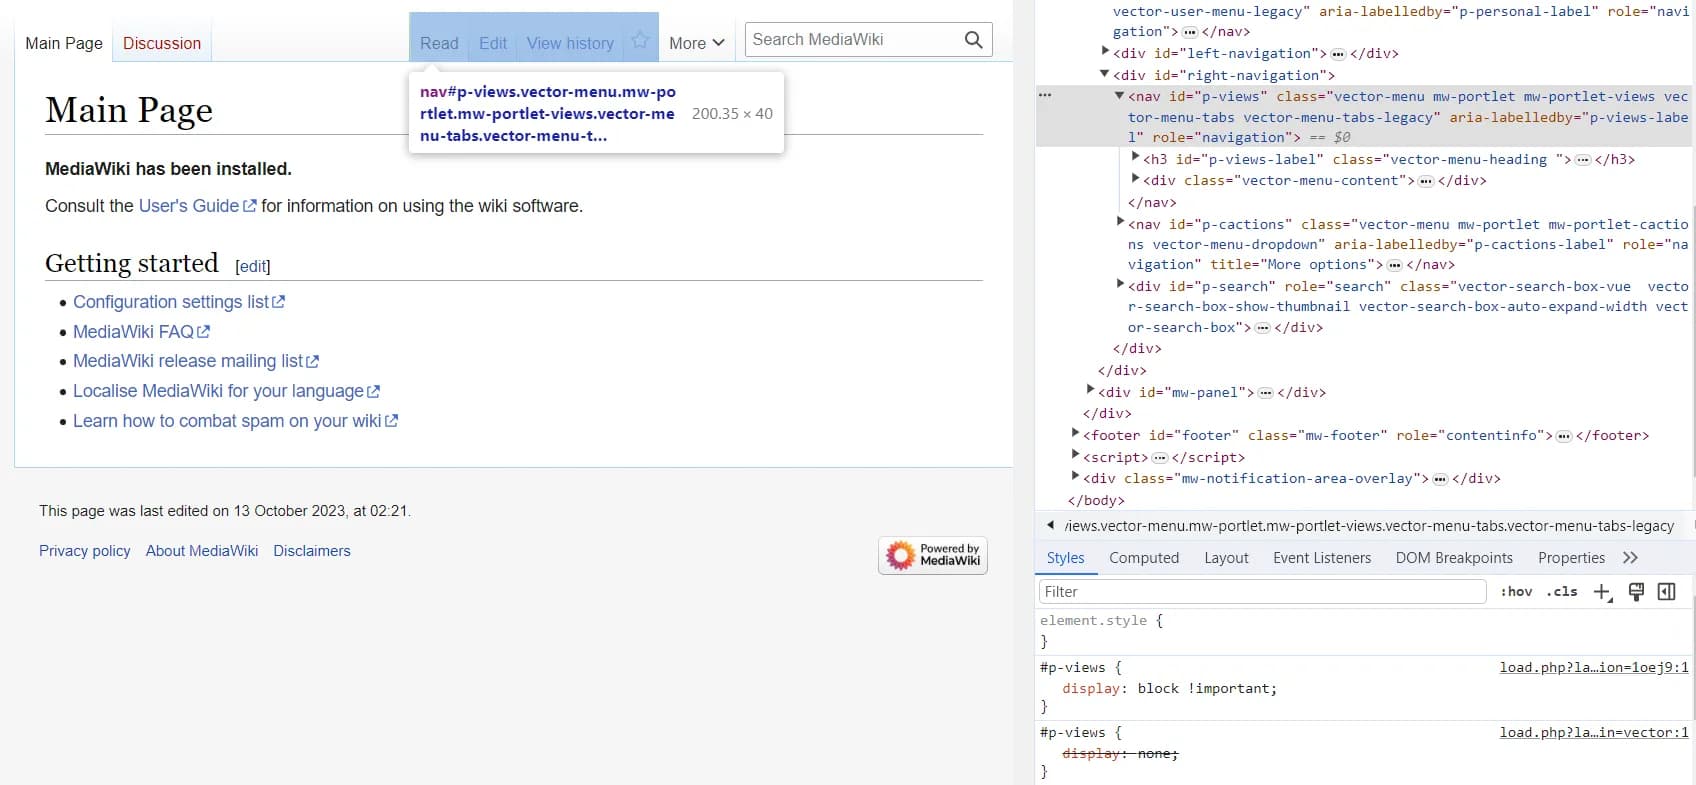Click the struck-through display: none declaration
This screenshot has width=1696, height=785.
point(1120,754)
